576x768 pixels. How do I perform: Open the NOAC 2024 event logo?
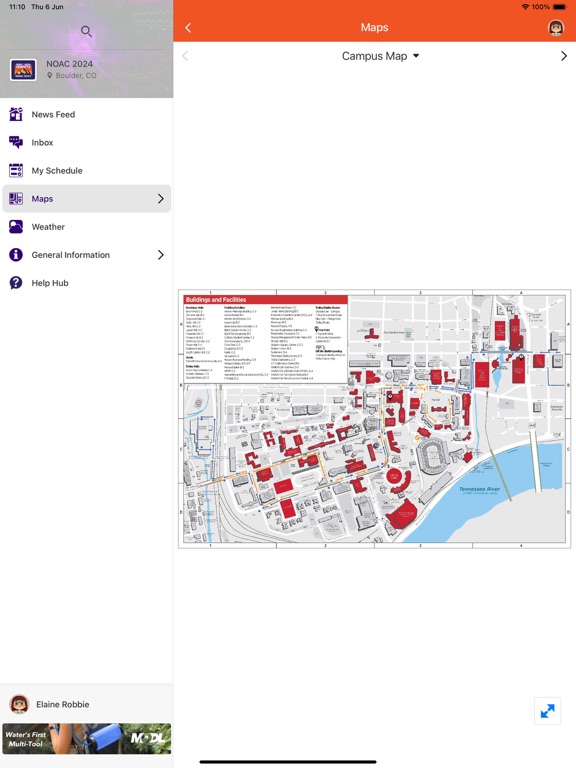click(x=23, y=70)
